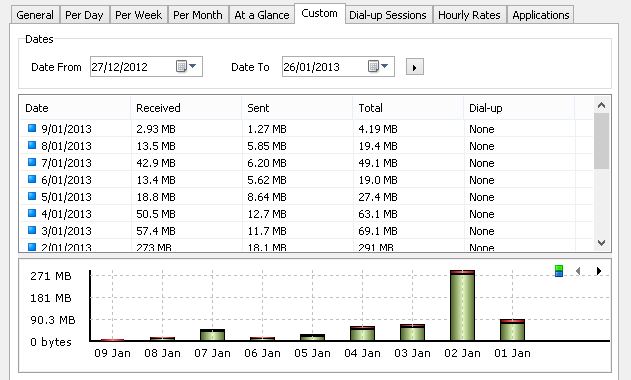
Task: Click the chart next right arrow
Action: [599, 271]
